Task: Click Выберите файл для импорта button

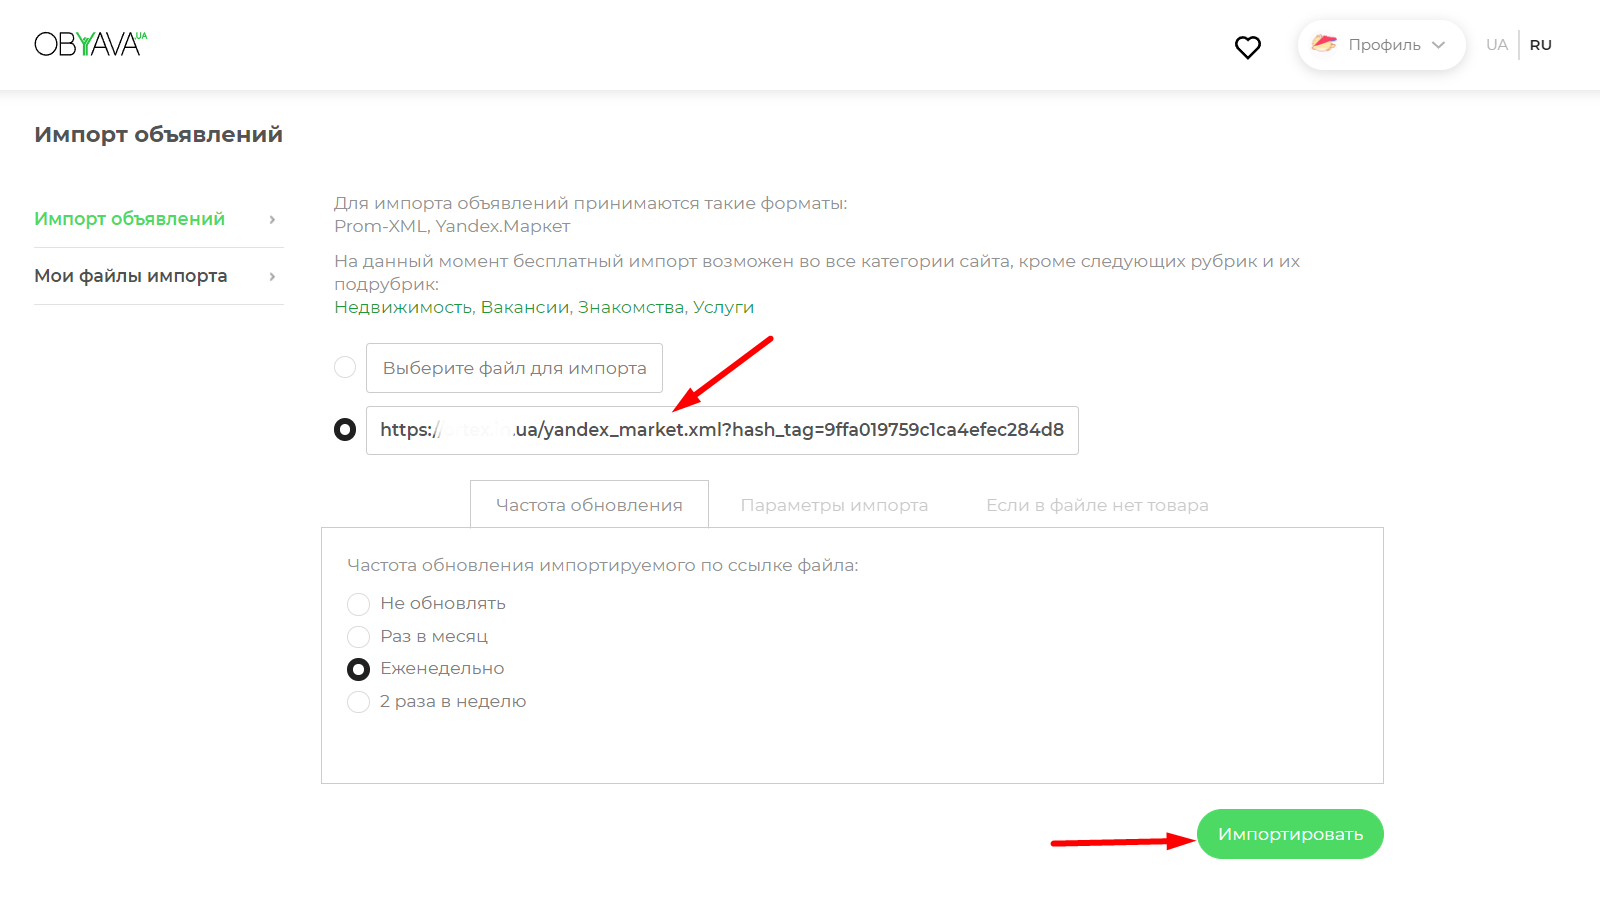Action: click(514, 368)
